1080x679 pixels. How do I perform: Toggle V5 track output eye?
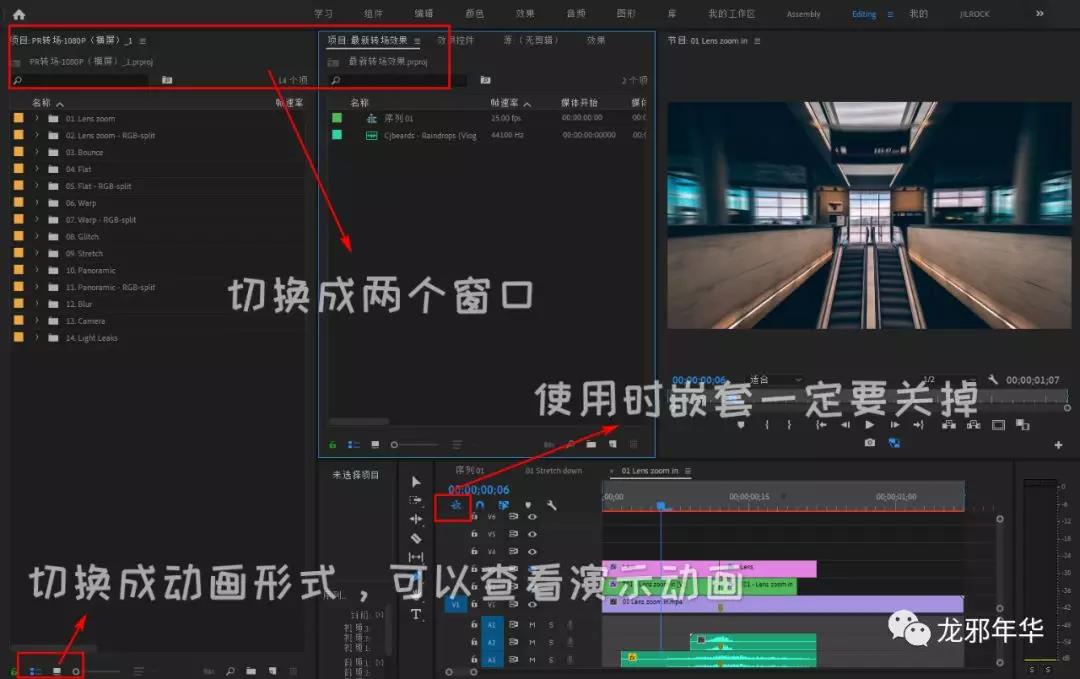(532, 534)
